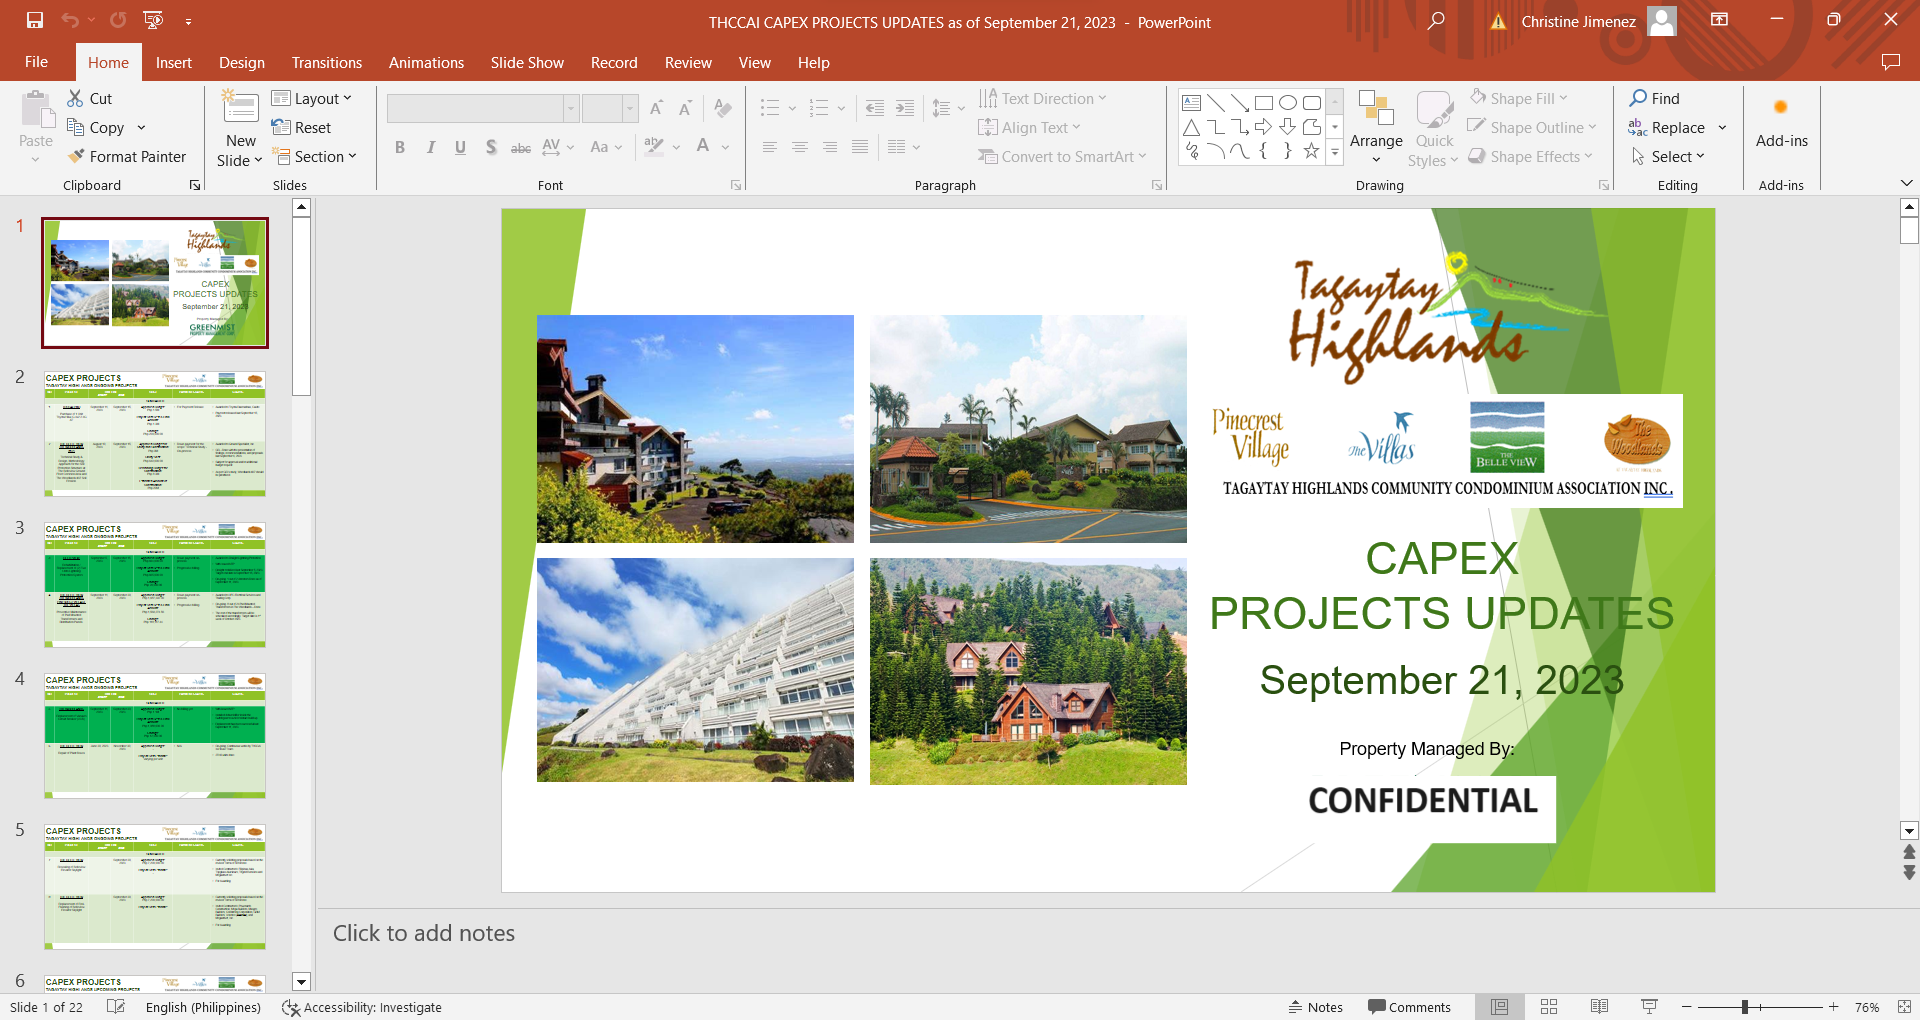The width and height of the screenshot is (1920, 1020).
Task: Open the Transitions tab
Action: coord(327,62)
